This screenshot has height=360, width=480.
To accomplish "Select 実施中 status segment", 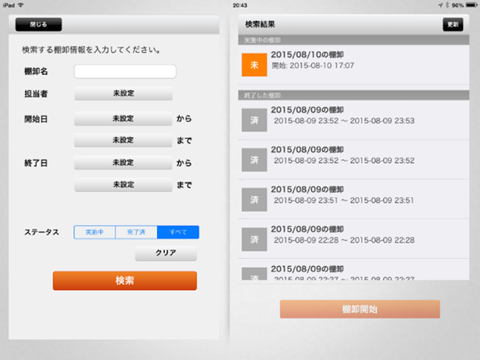I will pos(95,232).
